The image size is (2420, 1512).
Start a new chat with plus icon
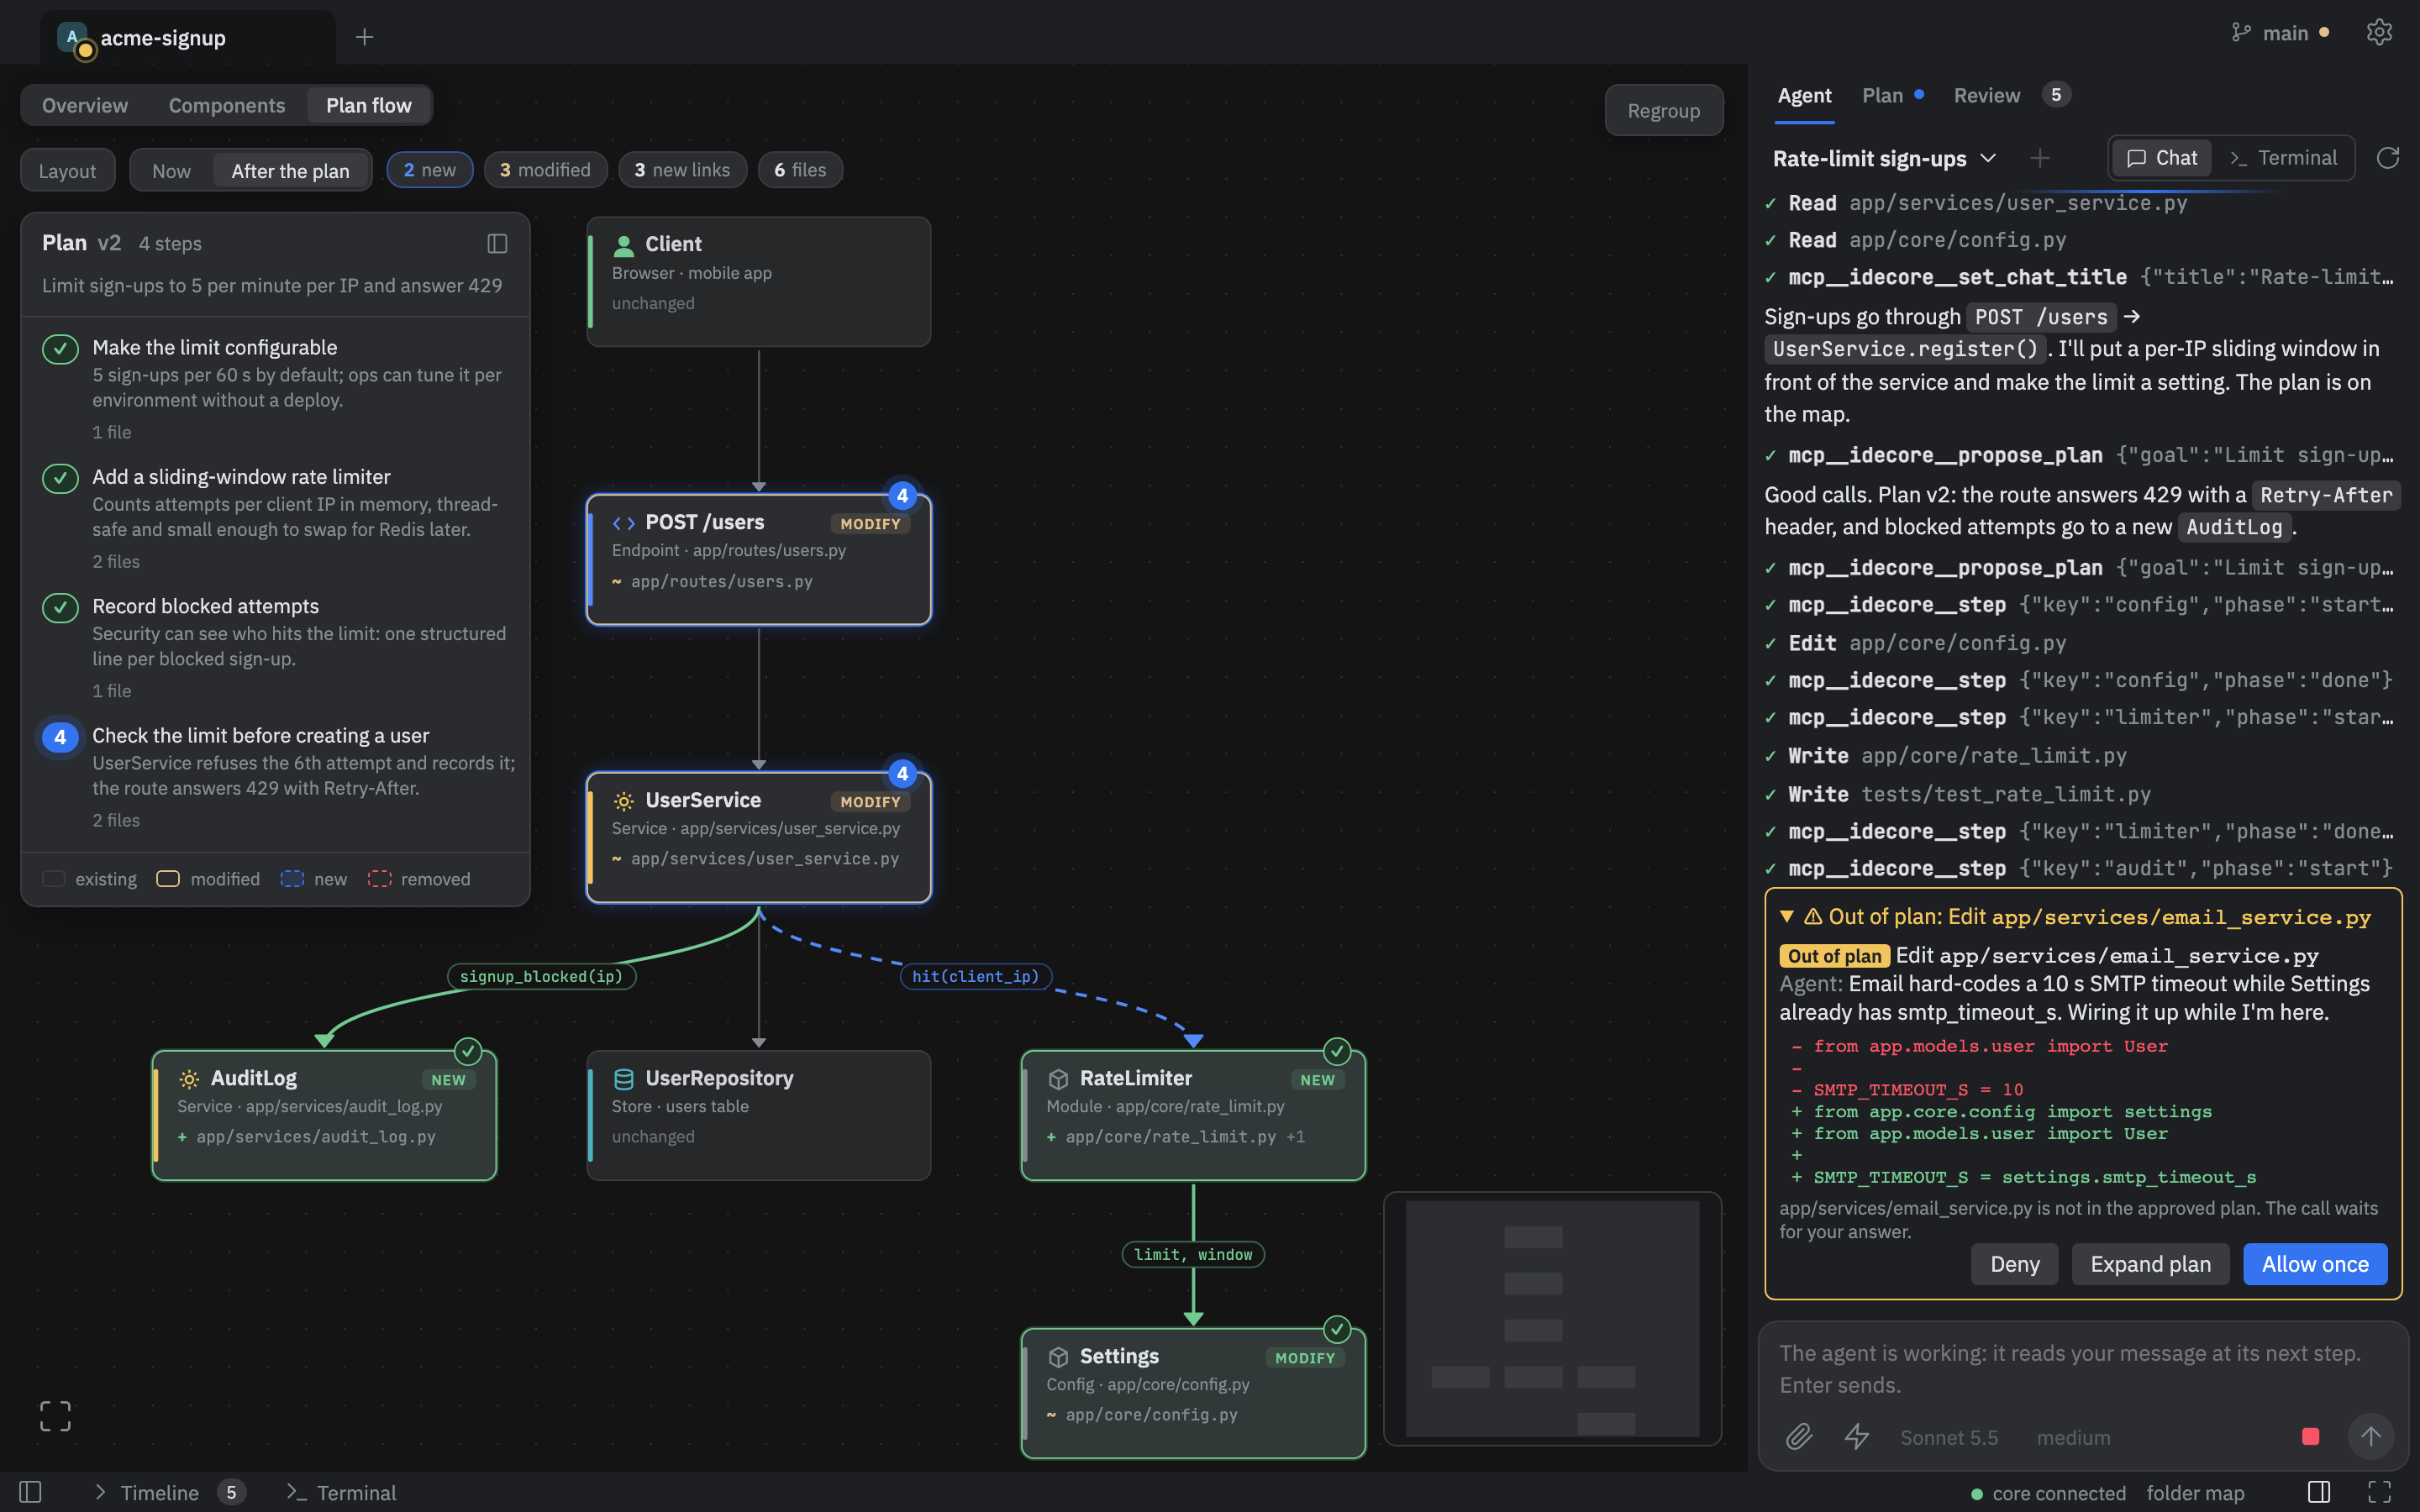(2040, 158)
